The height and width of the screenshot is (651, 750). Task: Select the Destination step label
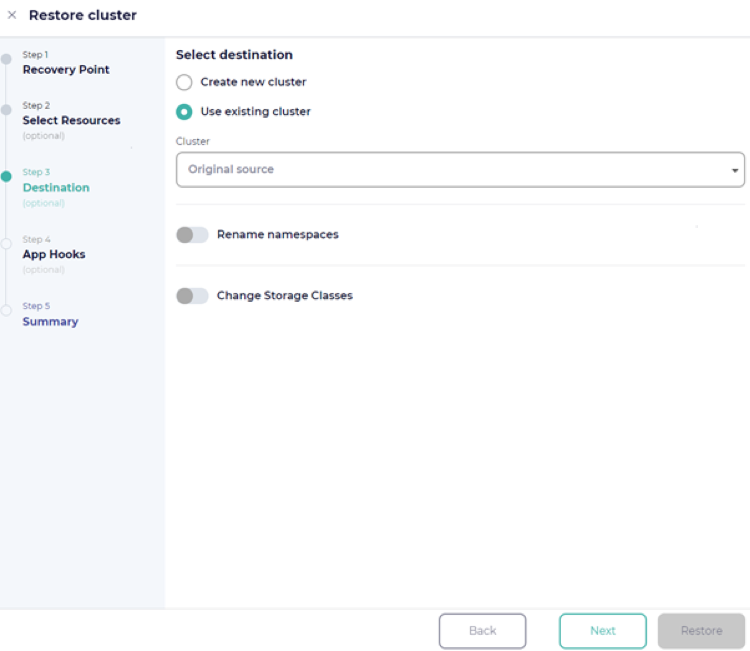pyautogui.click(x=56, y=188)
